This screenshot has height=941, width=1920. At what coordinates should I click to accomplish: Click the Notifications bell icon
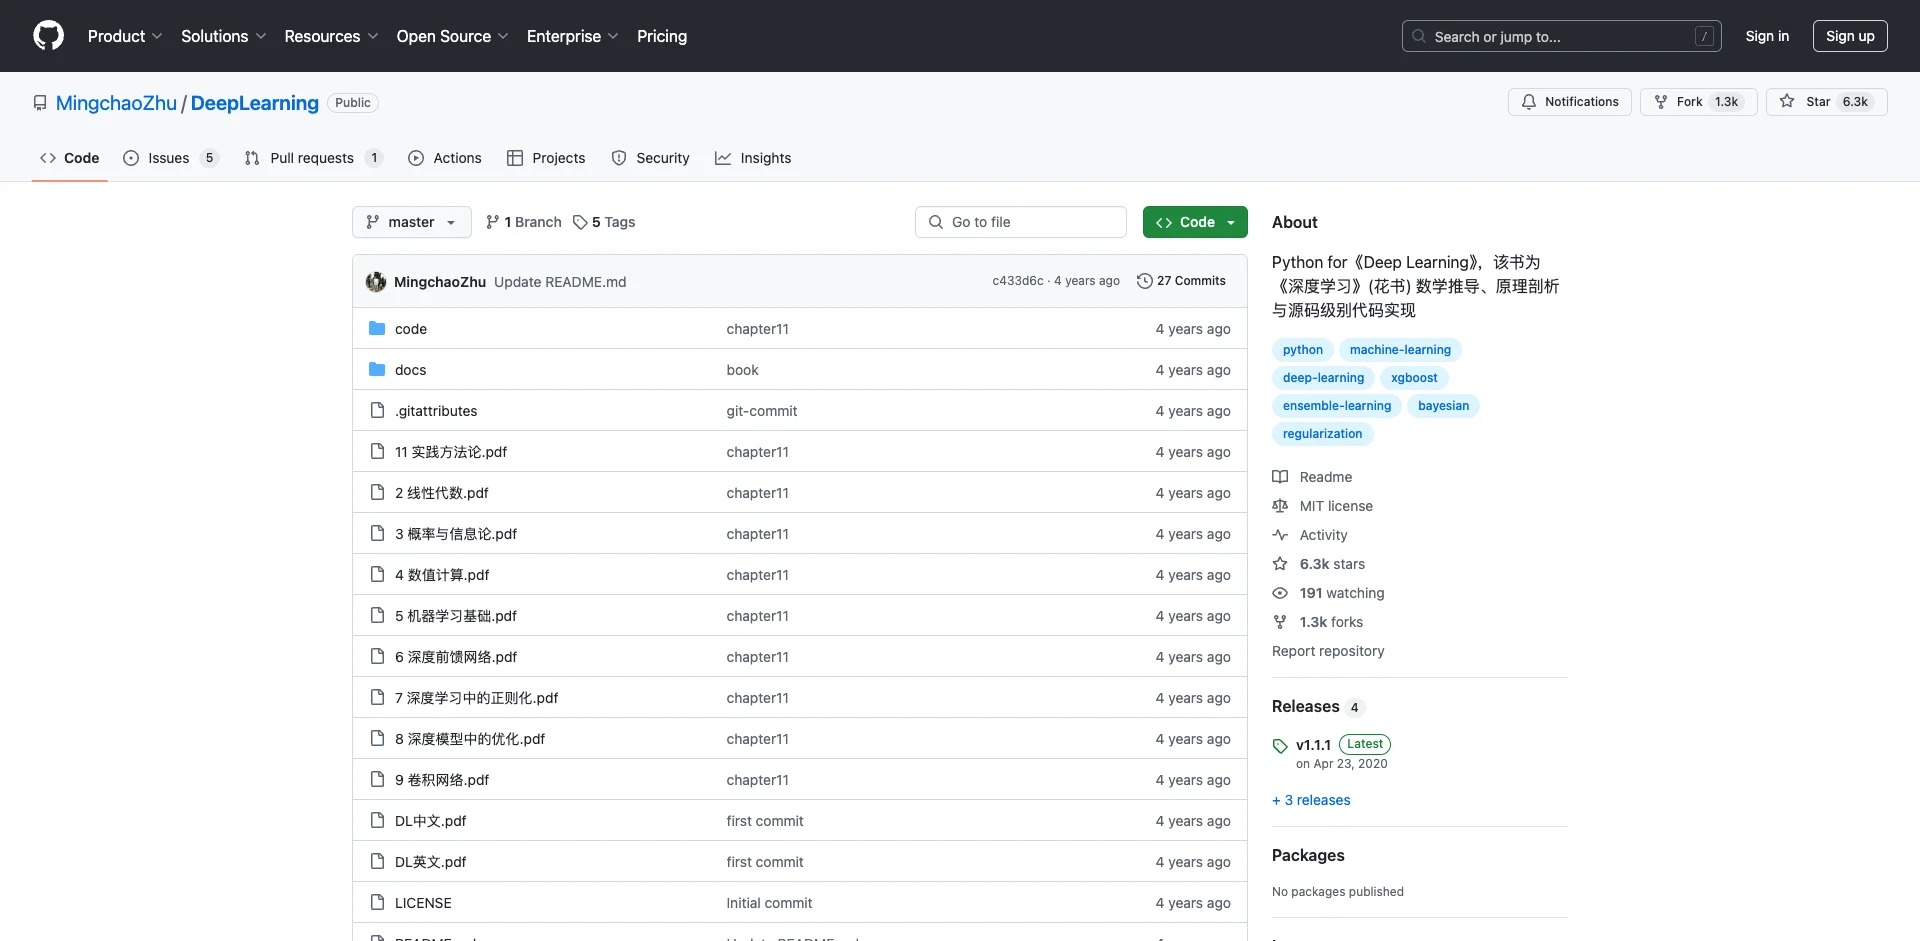1529,102
